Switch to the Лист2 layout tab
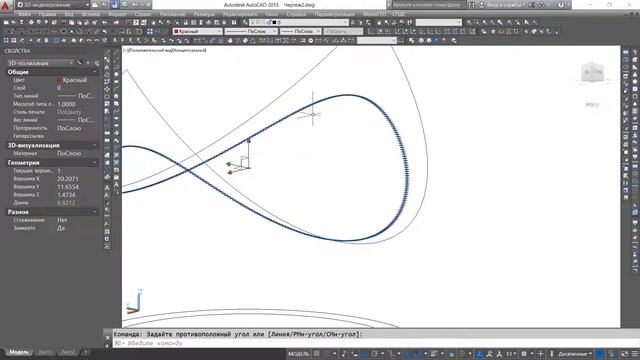Image resolution: width=640 pixels, height=360 pixels. pyautogui.click(x=68, y=352)
